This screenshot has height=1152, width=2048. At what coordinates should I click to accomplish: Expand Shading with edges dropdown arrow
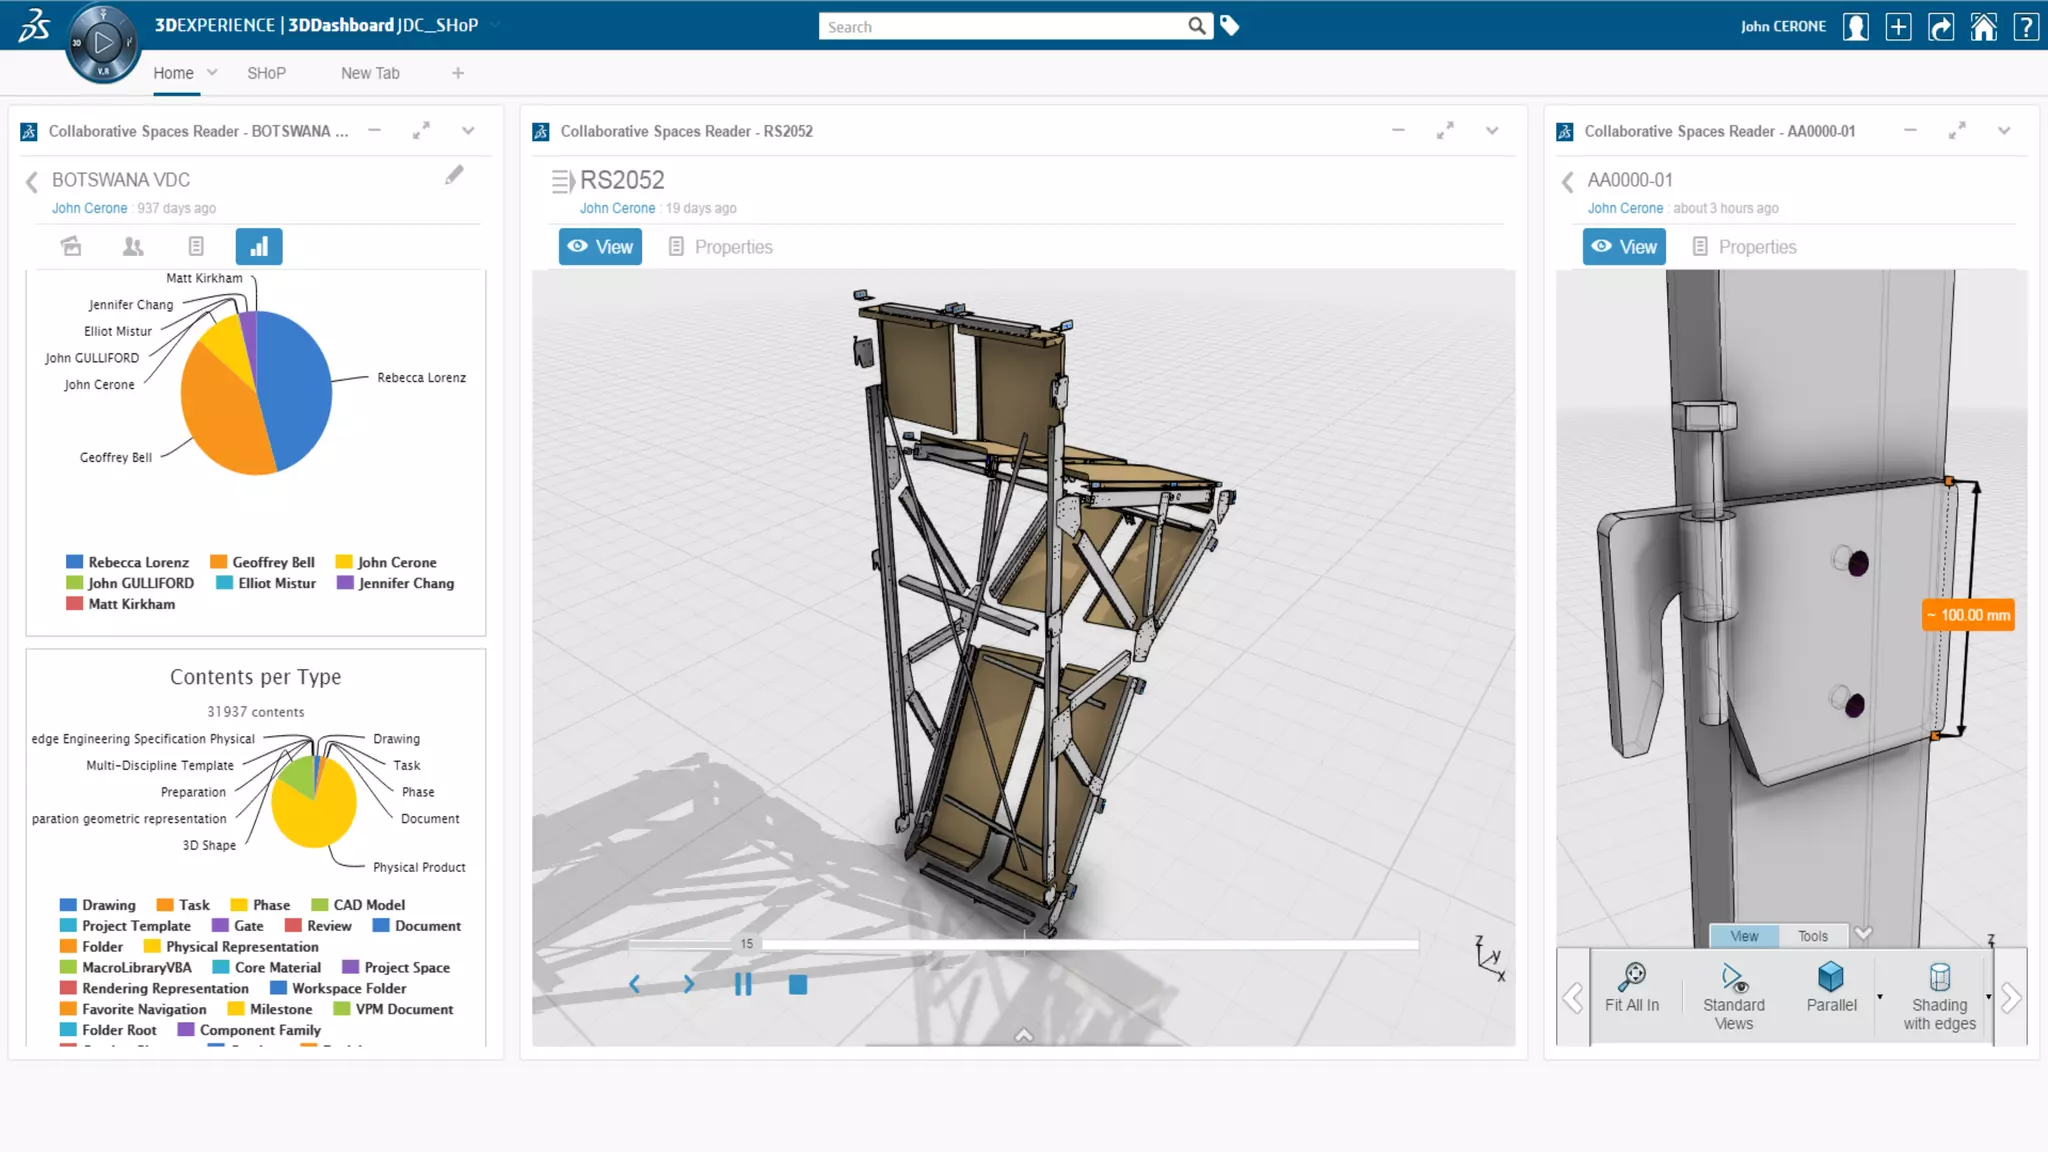[1988, 997]
